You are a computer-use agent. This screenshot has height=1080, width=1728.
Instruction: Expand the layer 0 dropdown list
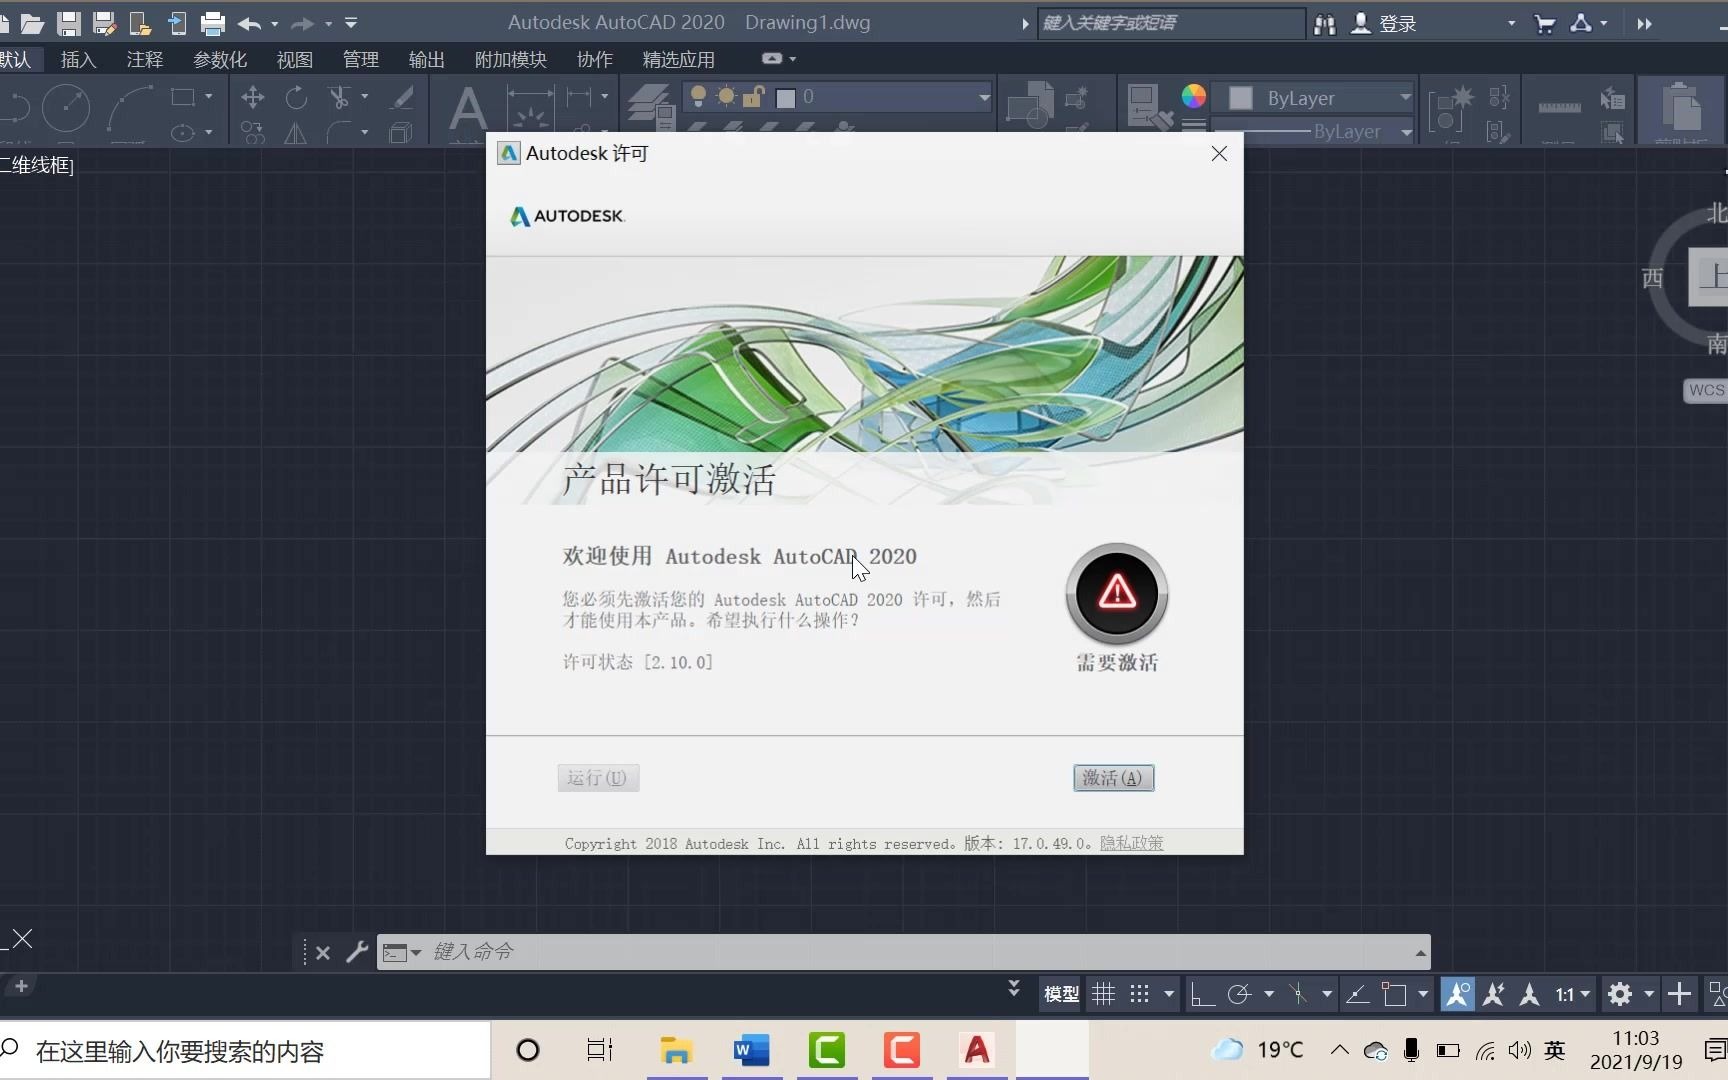pyautogui.click(x=984, y=97)
